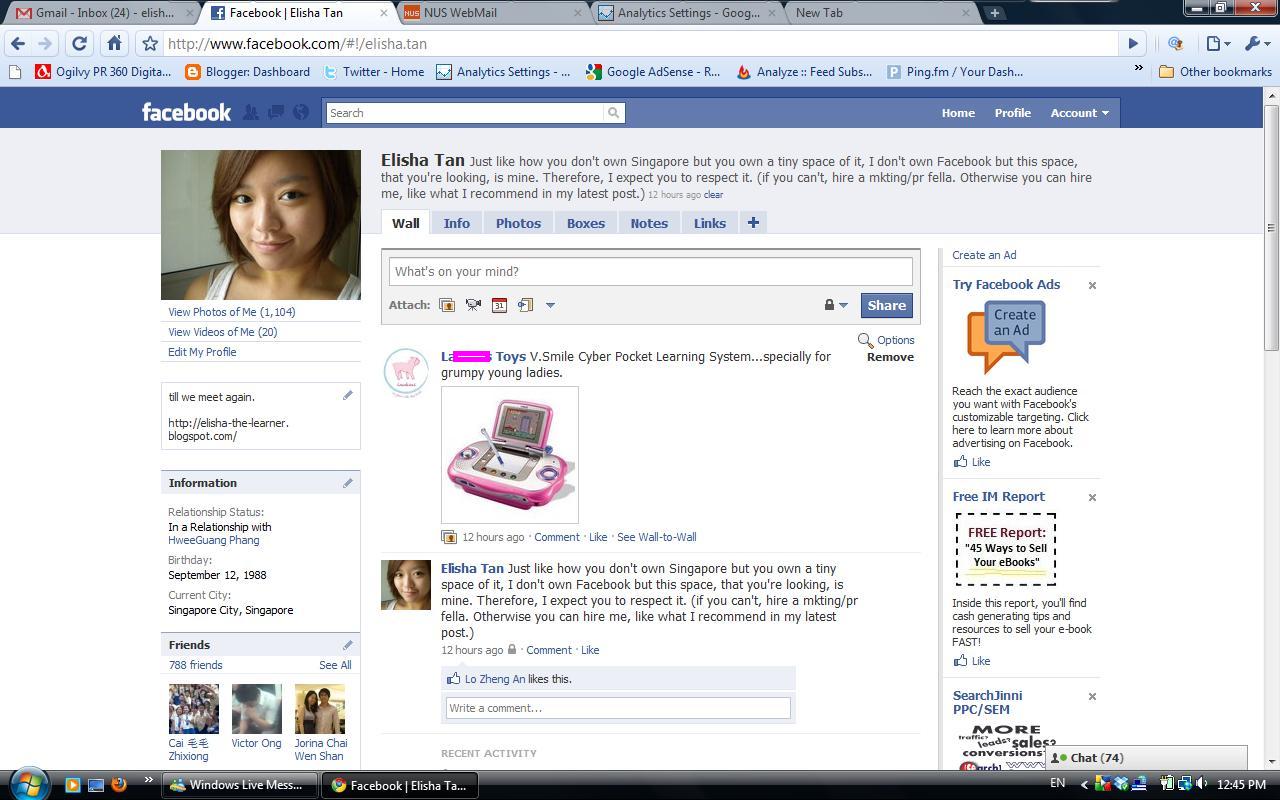1280x800 pixels.
Task: Remove the toy wall post
Action: [x=890, y=357]
